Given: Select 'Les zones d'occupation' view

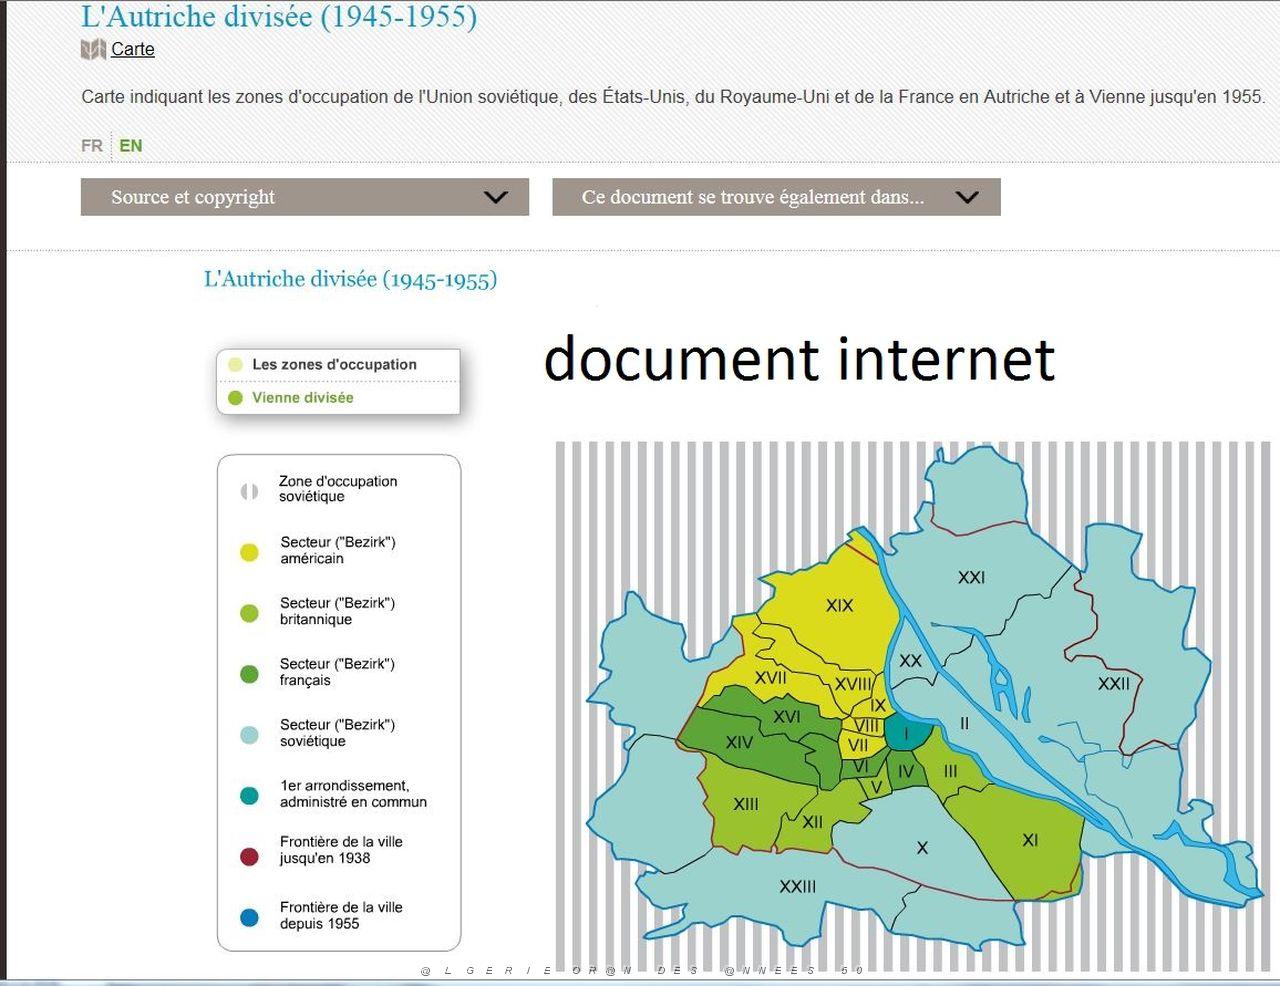Looking at the screenshot, I should click(x=334, y=365).
